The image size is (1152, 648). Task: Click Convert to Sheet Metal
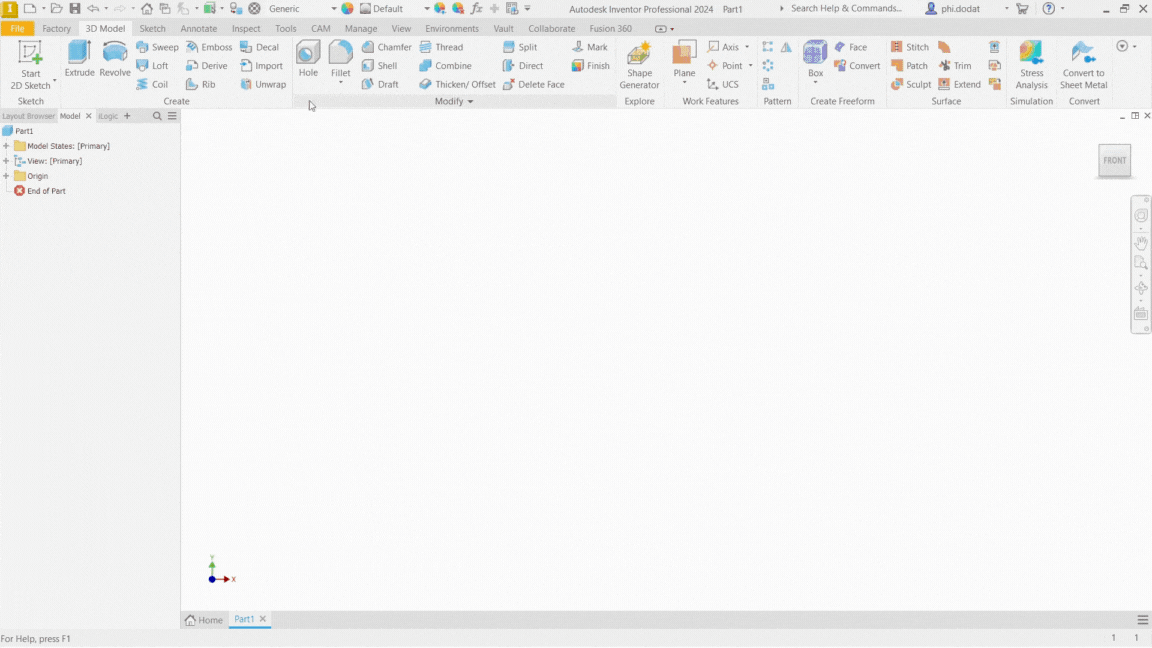click(x=1083, y=65)
